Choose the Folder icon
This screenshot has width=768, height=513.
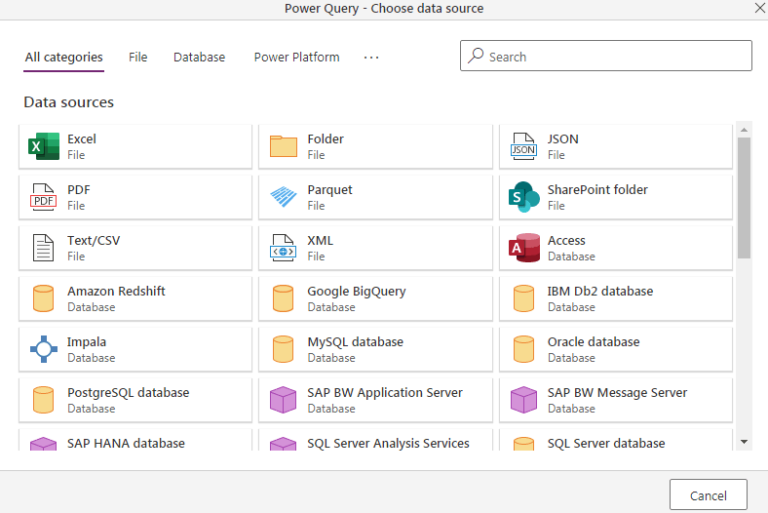283,146
